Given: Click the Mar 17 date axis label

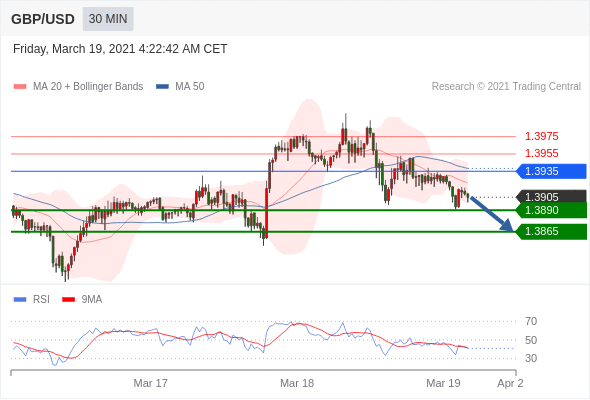Looking at the screenshot, I should tap(151, 383).
